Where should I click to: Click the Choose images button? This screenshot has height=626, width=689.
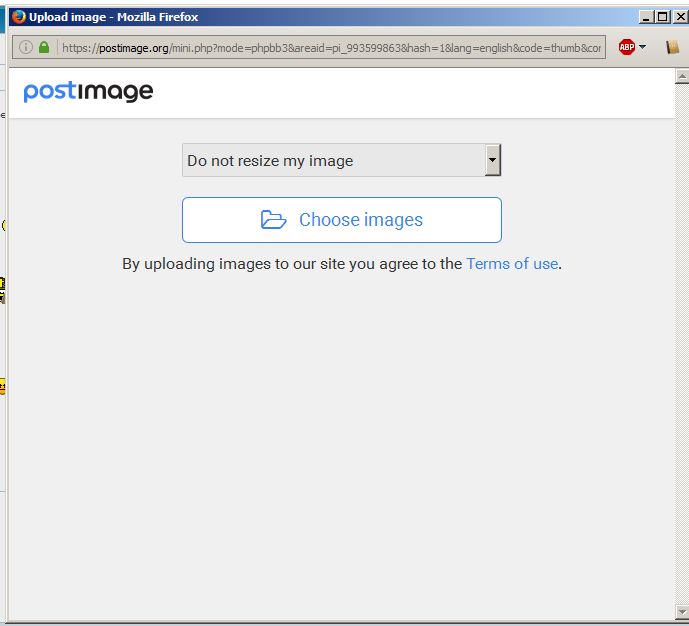(x=341, y=220)
